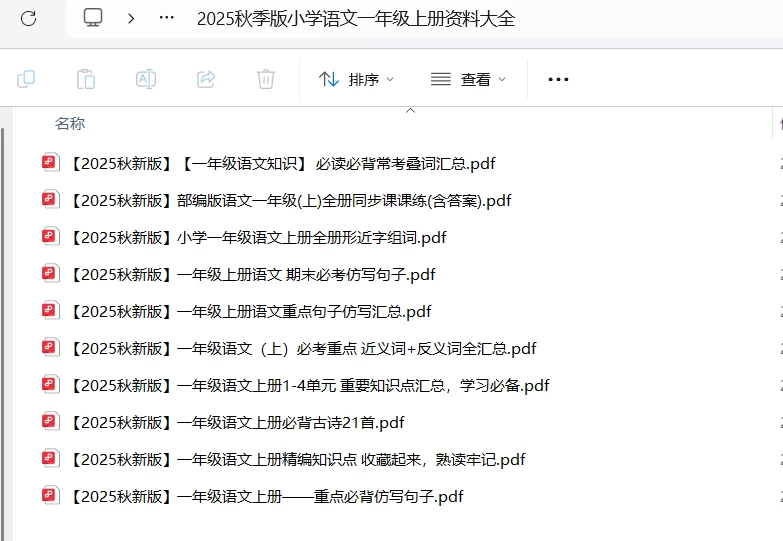Click the sort direction arrow above column header
The height and width of the screenshot is (541, 783).
pyautogui.click(x=410, y=110)
